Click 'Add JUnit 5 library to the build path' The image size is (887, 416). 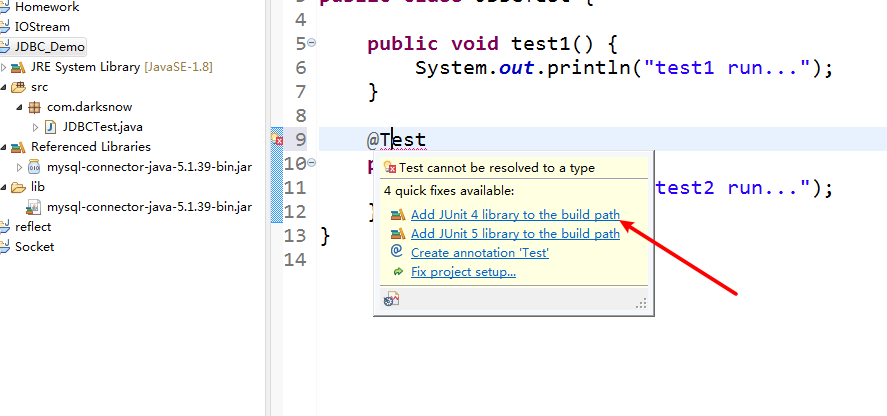tap(515, 234)
